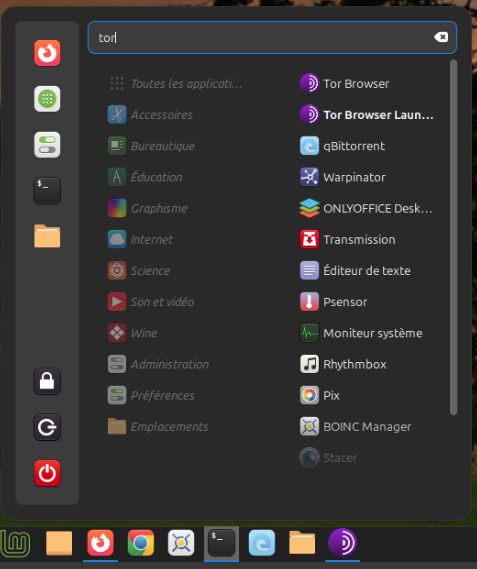Open Moniteur système

[x=361, y=333]
